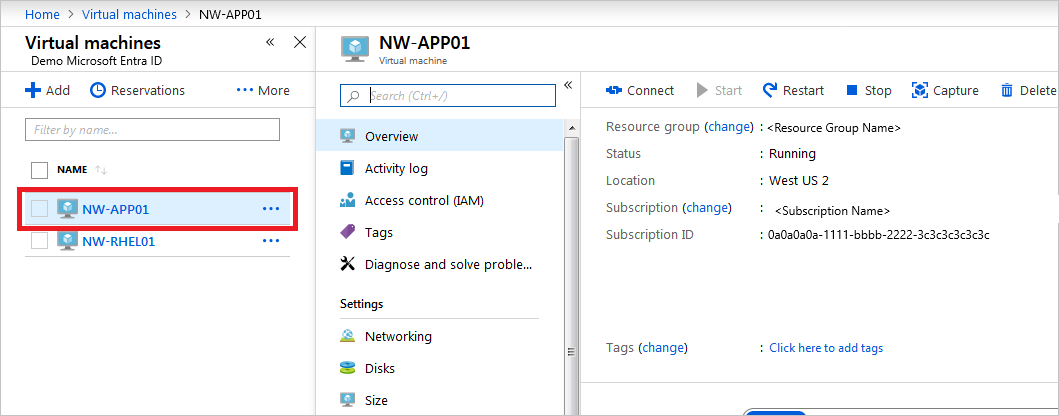Open the NW-RHEL01 virtual machine link

(119, 241)
